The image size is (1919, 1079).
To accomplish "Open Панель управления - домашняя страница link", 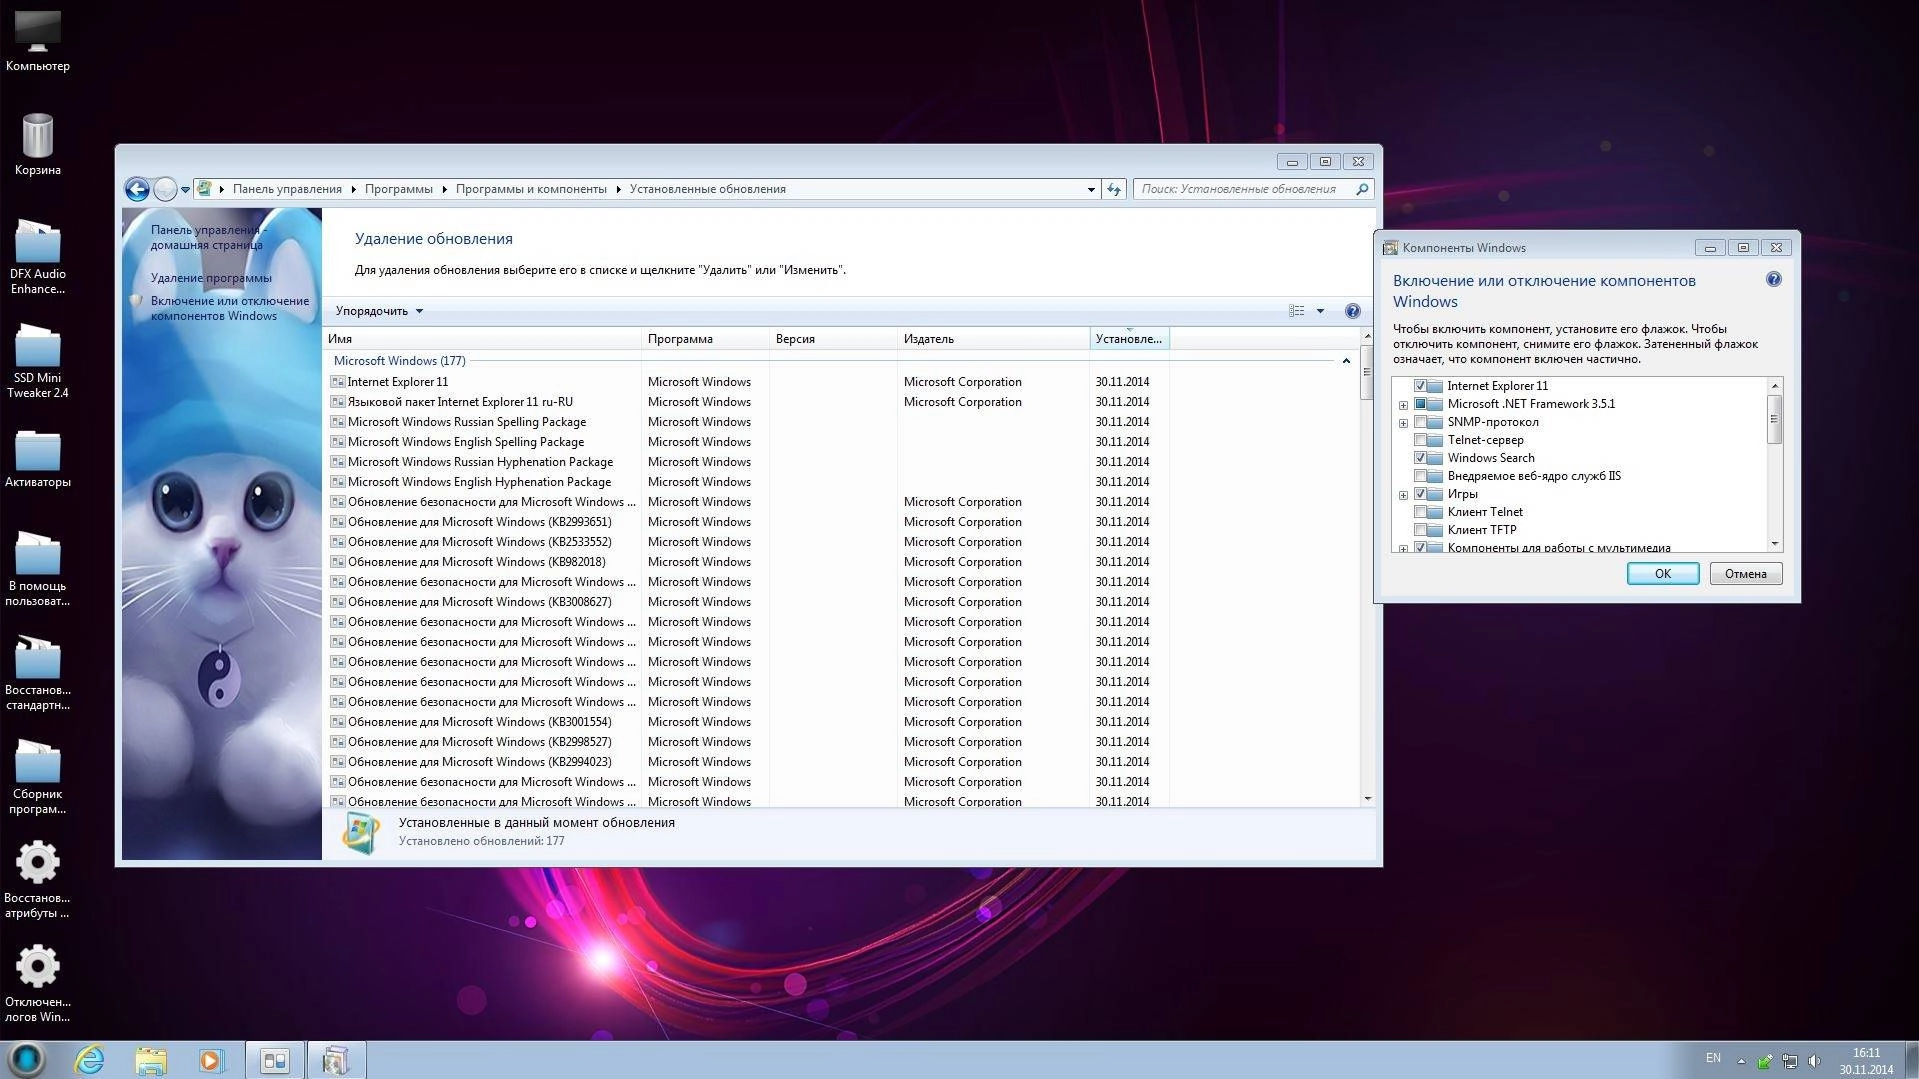I will click(208, 237).
